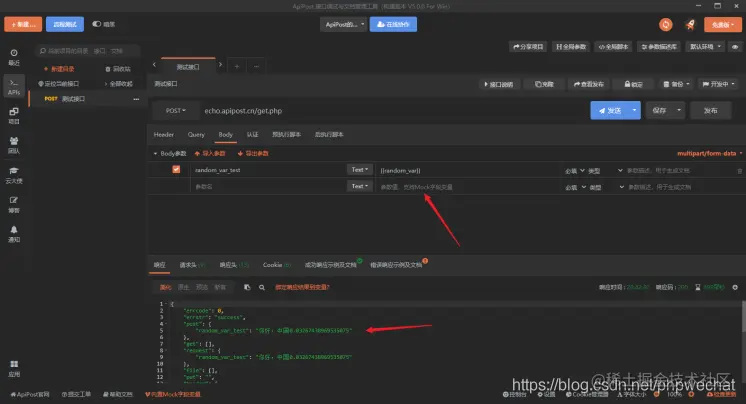This screenshot has height=404, width=746.
Task: Click the orange refresh sync icon
Action: (666, 24)
